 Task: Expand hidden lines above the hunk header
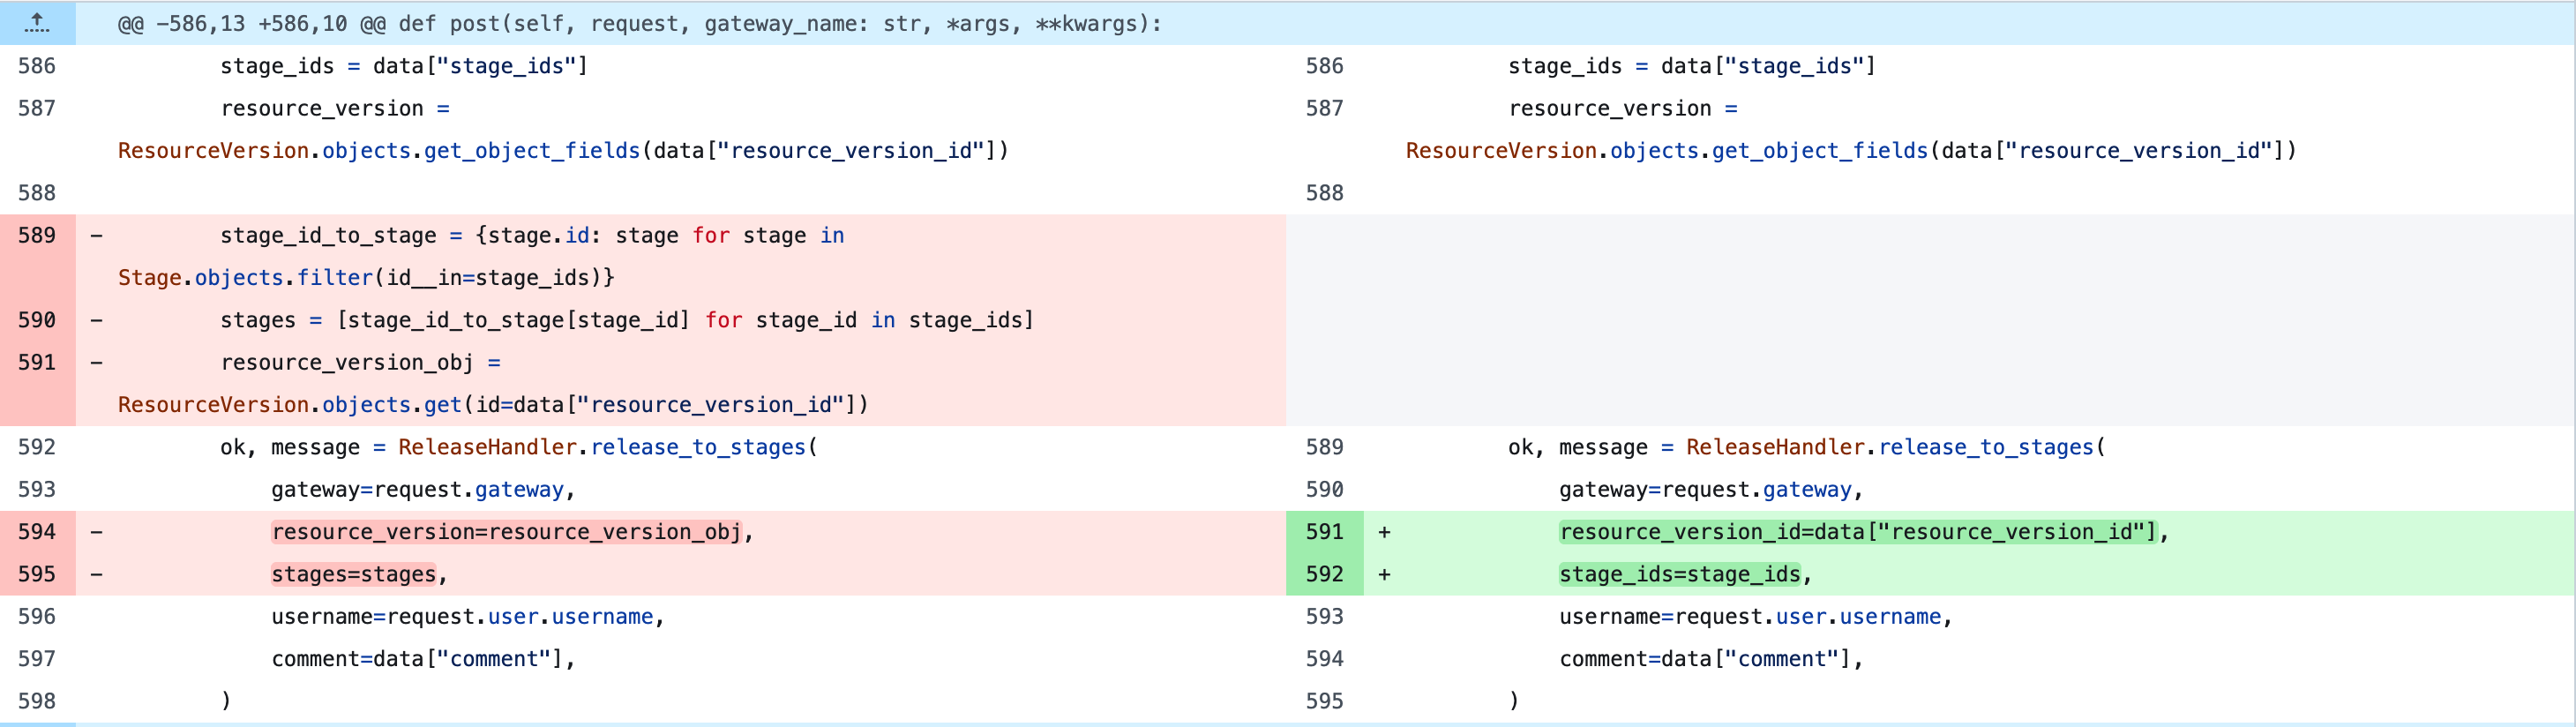coord(37,22)
